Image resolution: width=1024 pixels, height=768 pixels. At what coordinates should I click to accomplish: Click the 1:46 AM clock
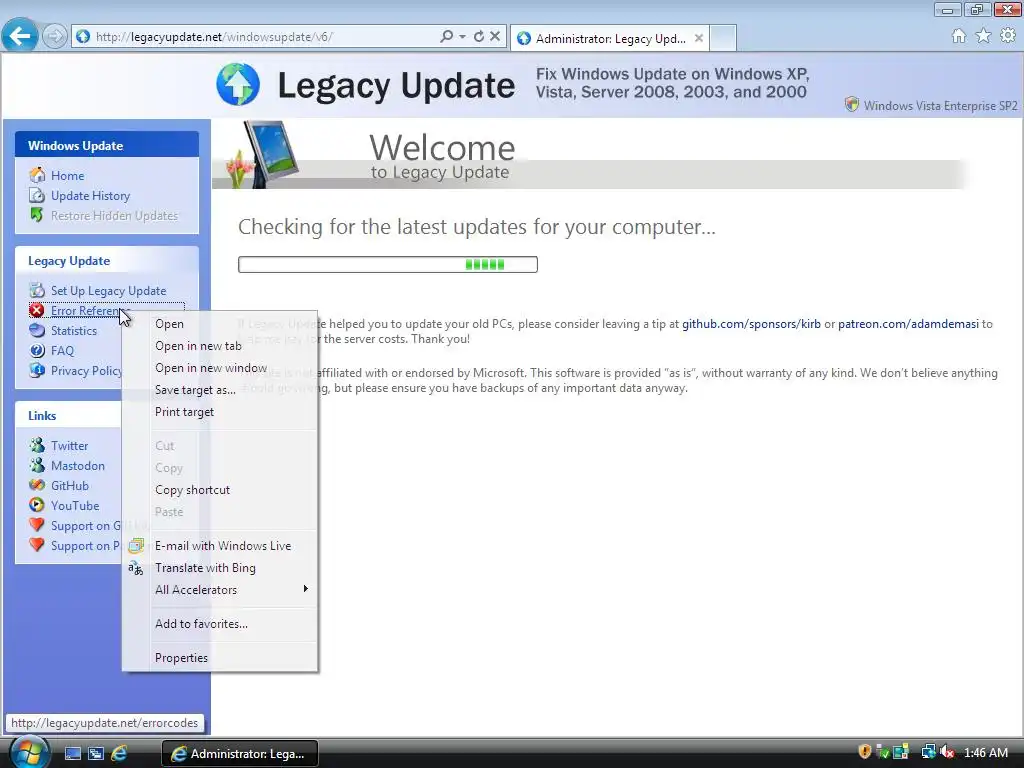tap(985, 753)
